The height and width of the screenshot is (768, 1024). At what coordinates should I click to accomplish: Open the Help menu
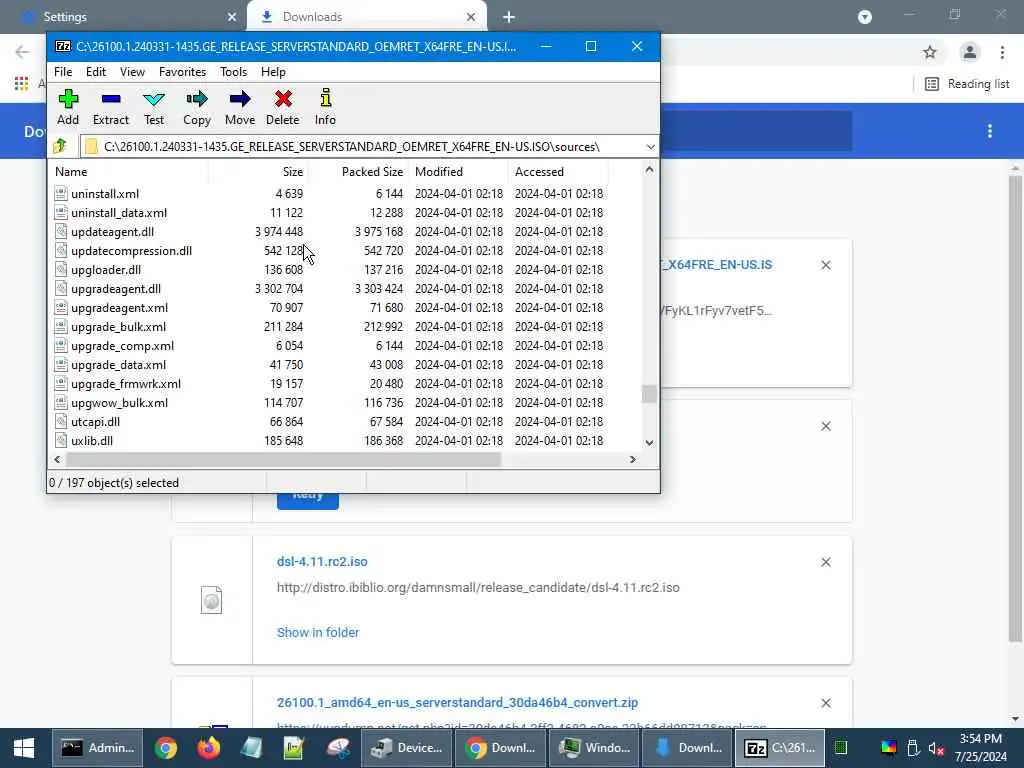273,72
